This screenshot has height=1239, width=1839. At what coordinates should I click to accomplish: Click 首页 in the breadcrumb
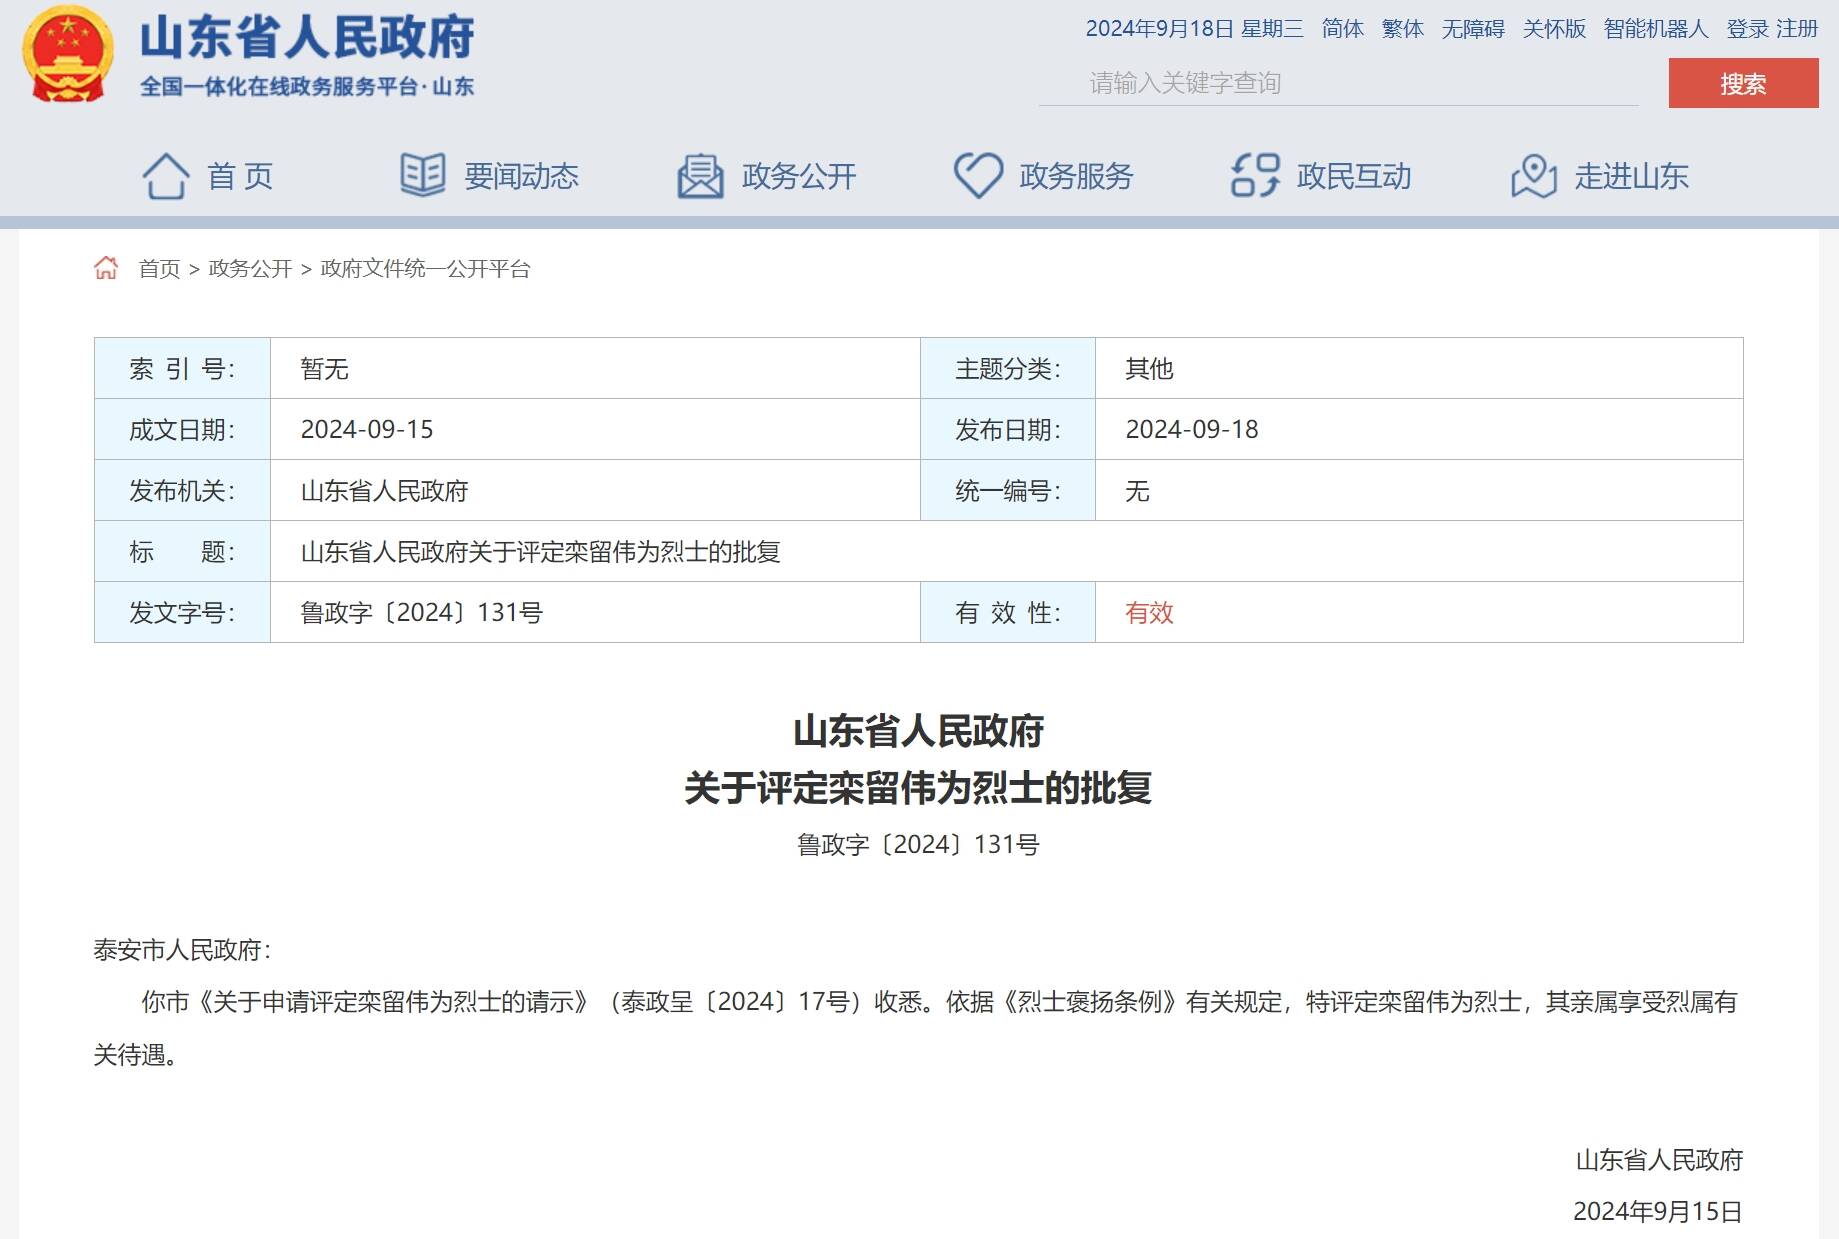[x=159, y=268]
